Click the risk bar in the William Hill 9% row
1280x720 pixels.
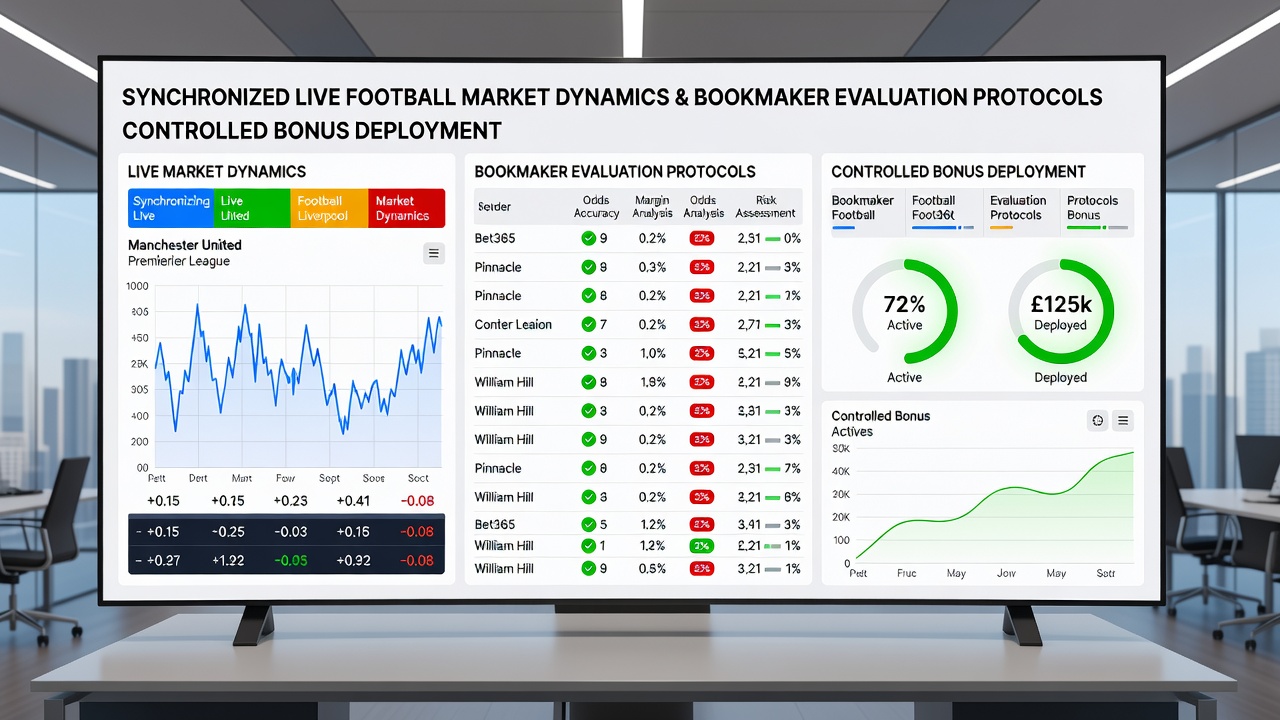(772, 383)
